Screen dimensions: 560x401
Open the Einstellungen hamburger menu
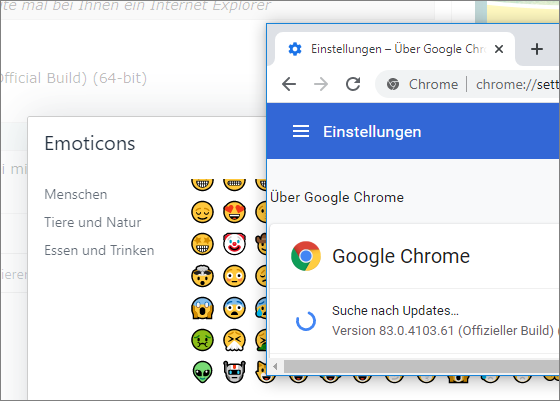301,131
